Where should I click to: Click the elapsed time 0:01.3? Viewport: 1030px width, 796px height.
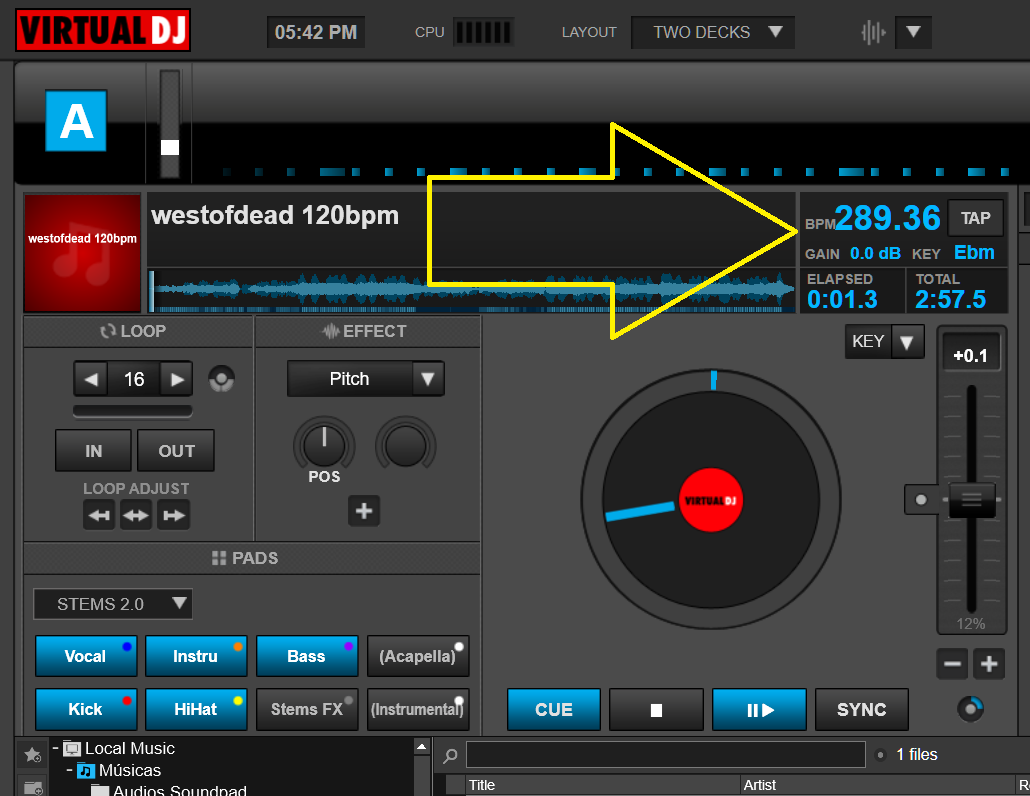pyautogui.click(x=842, y=299)
